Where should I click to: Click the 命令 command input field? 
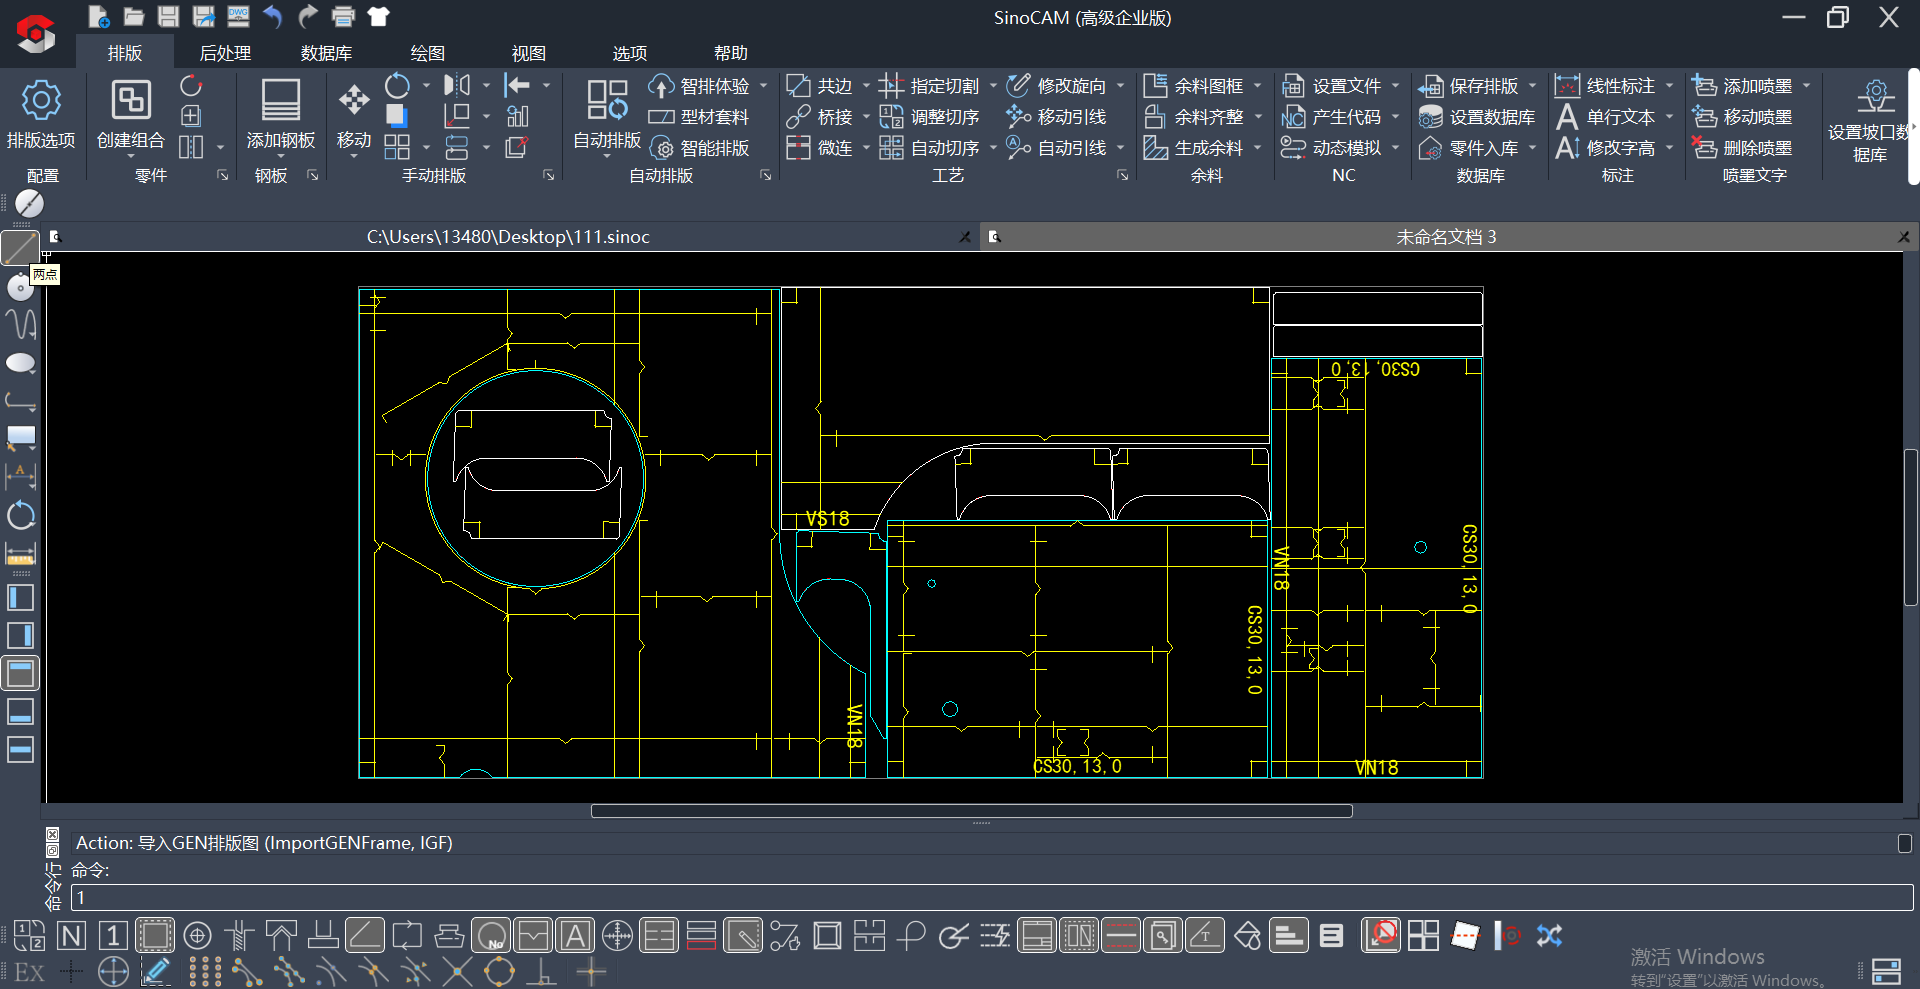tap(990, 897)
